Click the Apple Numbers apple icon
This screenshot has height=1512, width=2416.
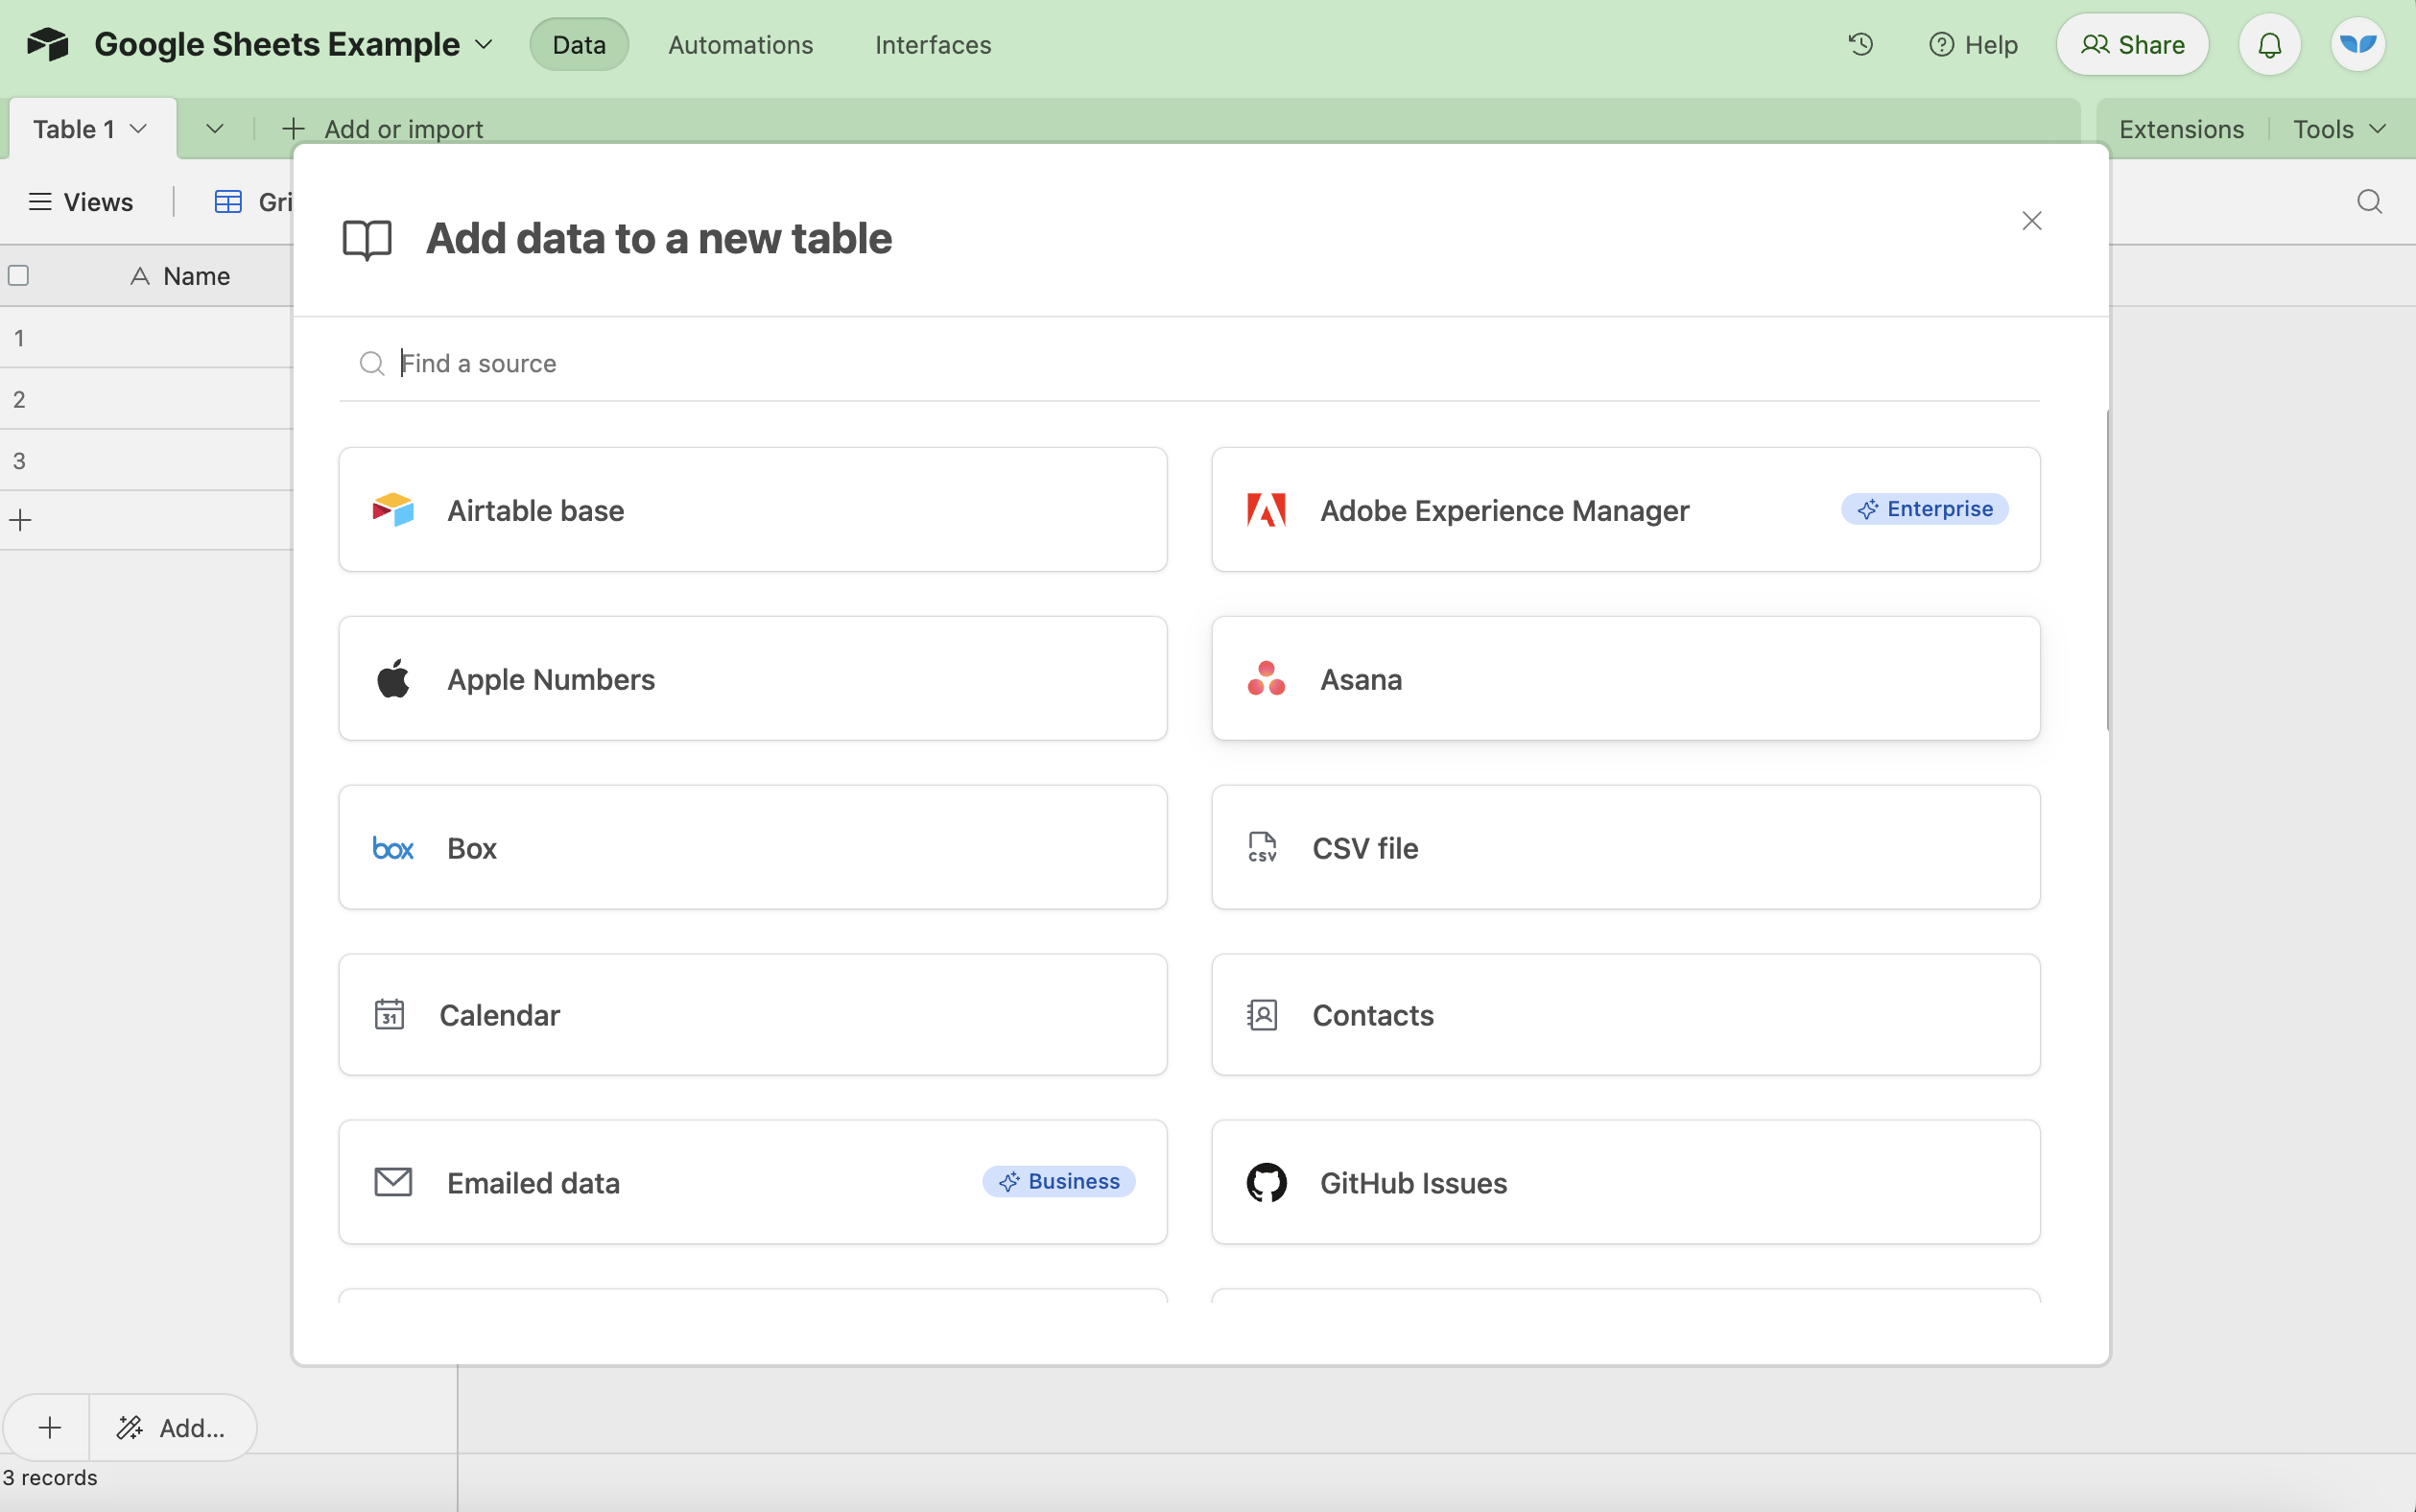pyautogui.click(x=393, y=679)
